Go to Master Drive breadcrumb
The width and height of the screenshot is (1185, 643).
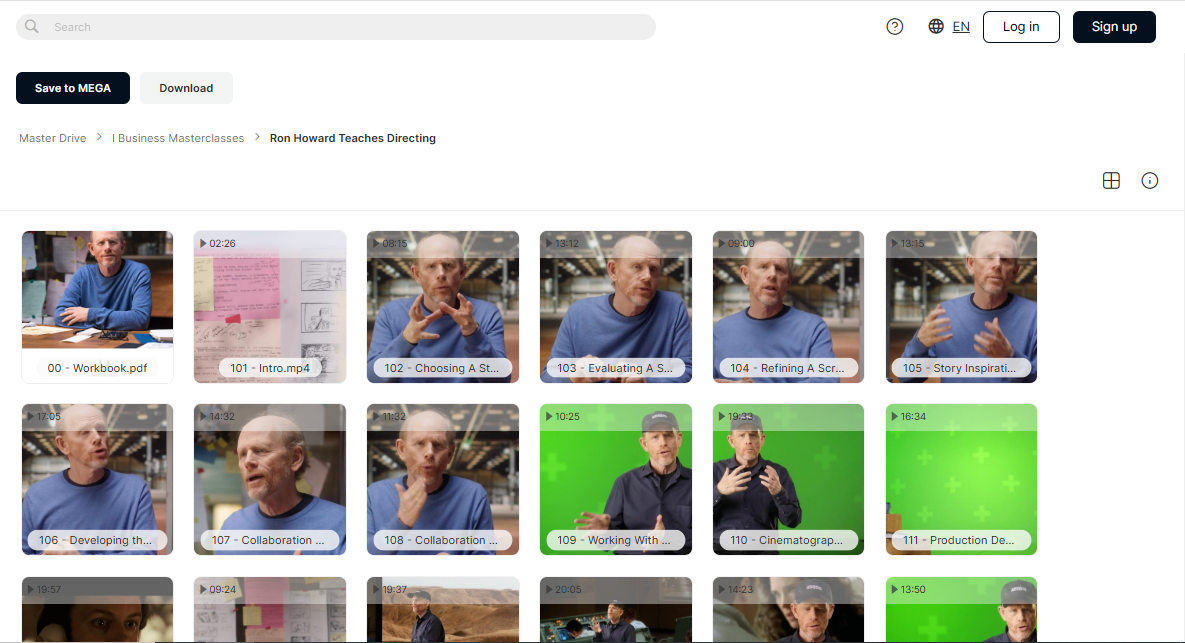pos(52,138)
